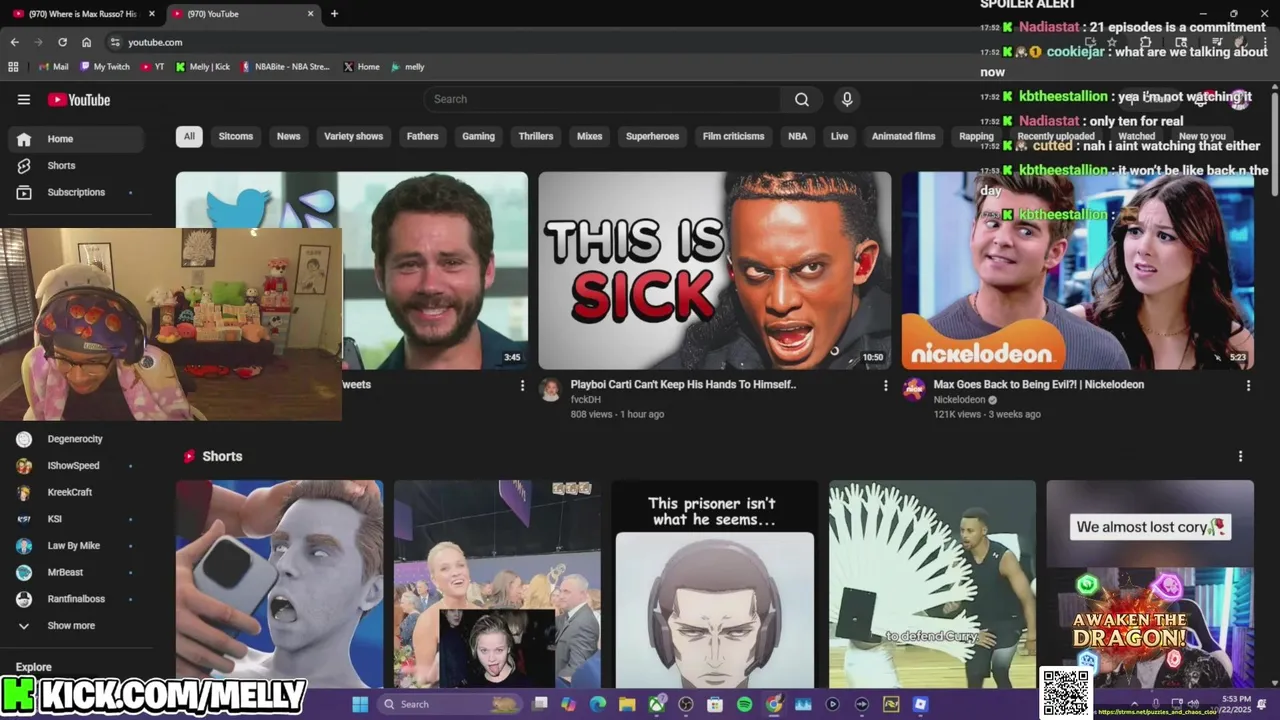
Task: Go back with browser back arrow
Action: tap(14, 42)
